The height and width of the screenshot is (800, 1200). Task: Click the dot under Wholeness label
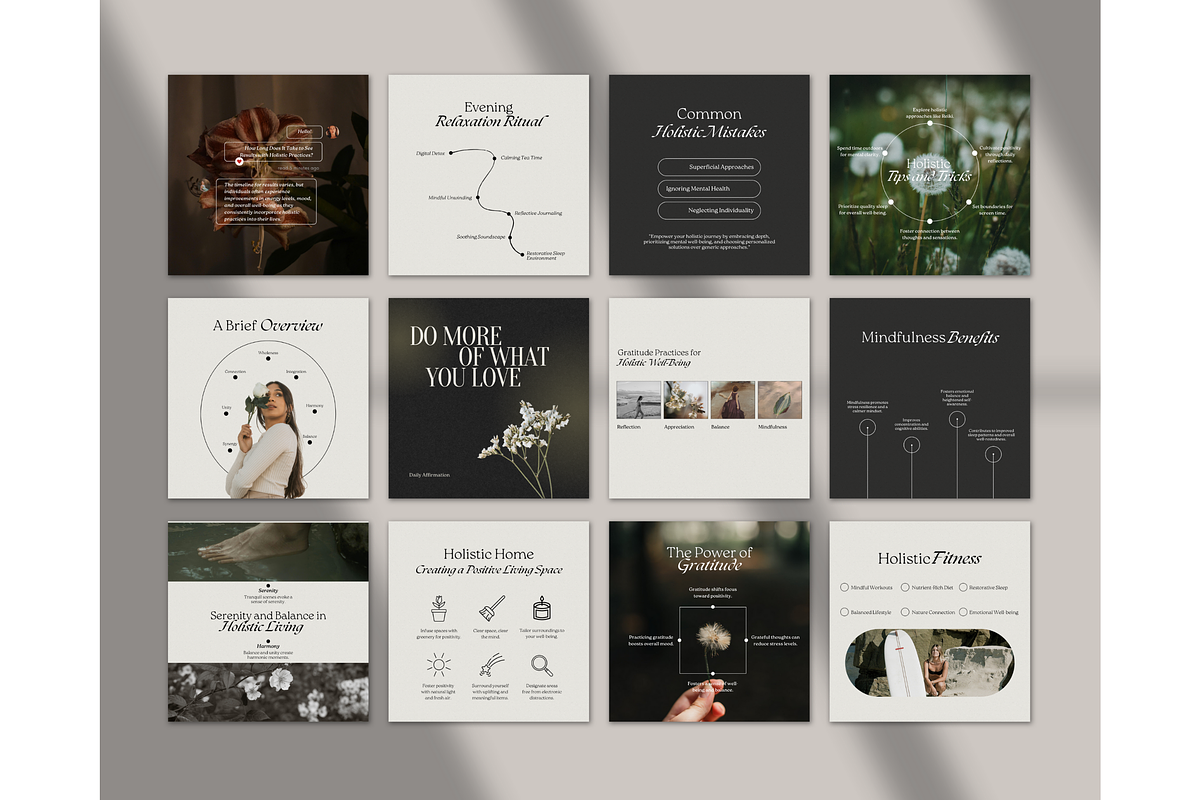coord(268,359)
